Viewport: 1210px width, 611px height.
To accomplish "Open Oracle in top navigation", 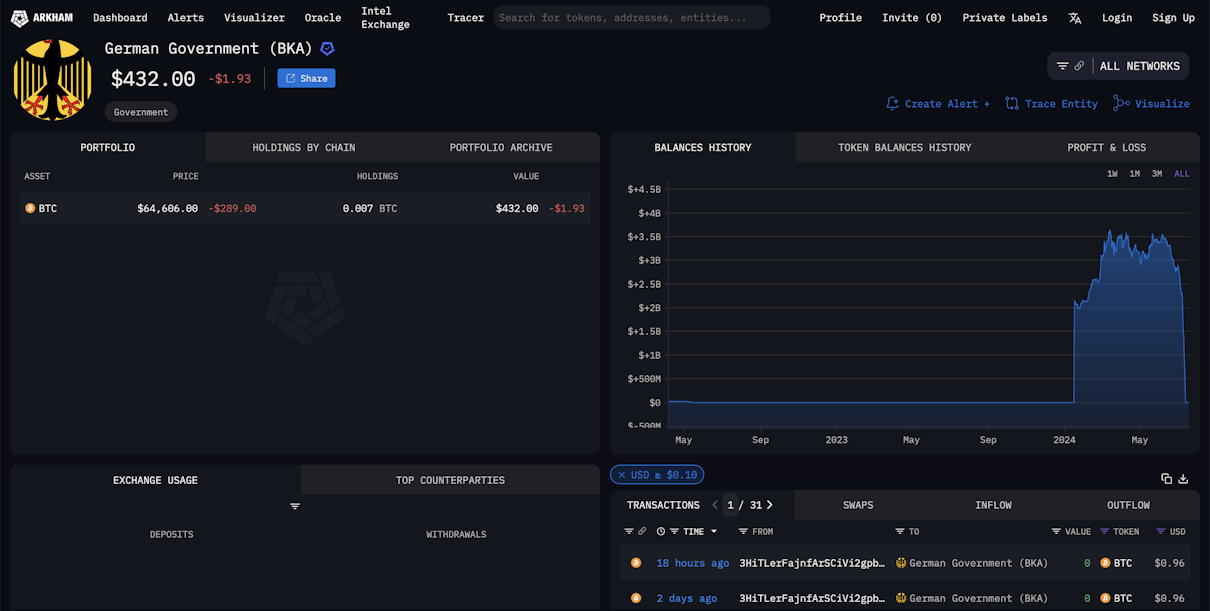I will [x=323, y=18].
